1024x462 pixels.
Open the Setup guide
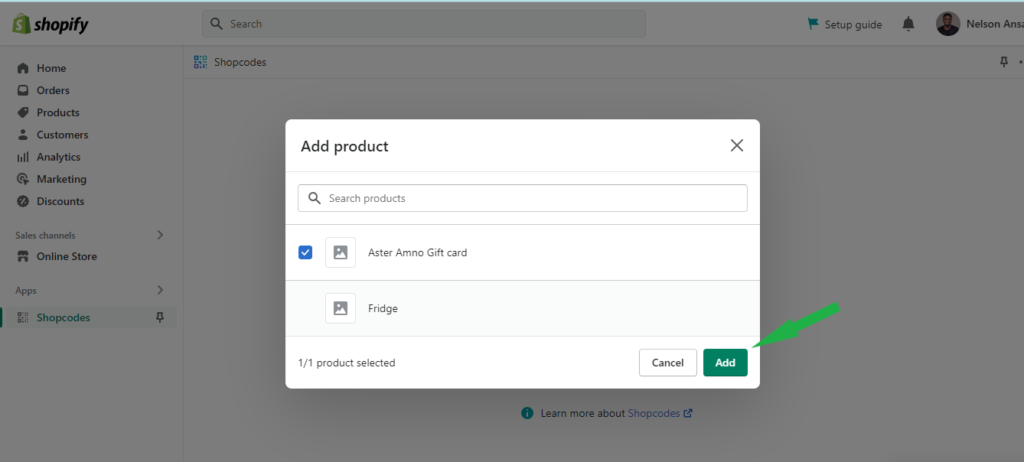coord(844,24)
